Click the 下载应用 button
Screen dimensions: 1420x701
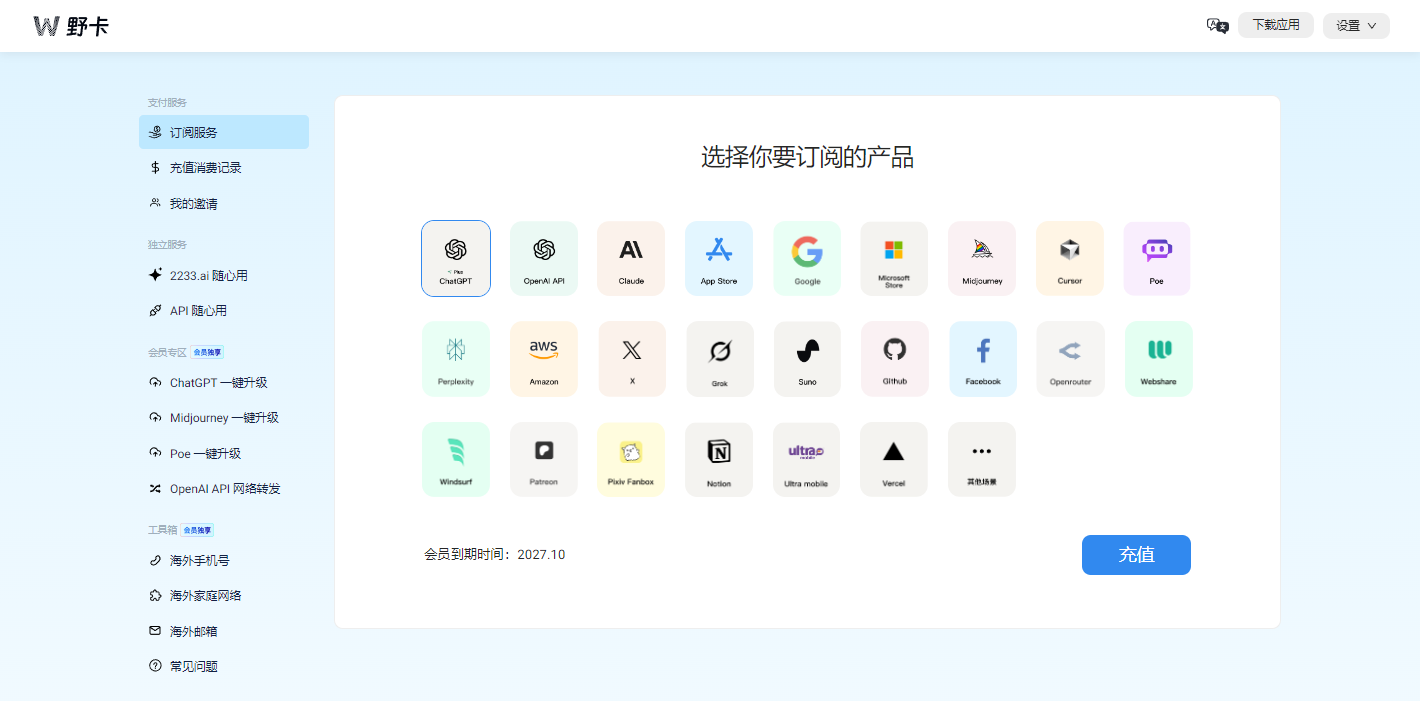(1275, 25)
